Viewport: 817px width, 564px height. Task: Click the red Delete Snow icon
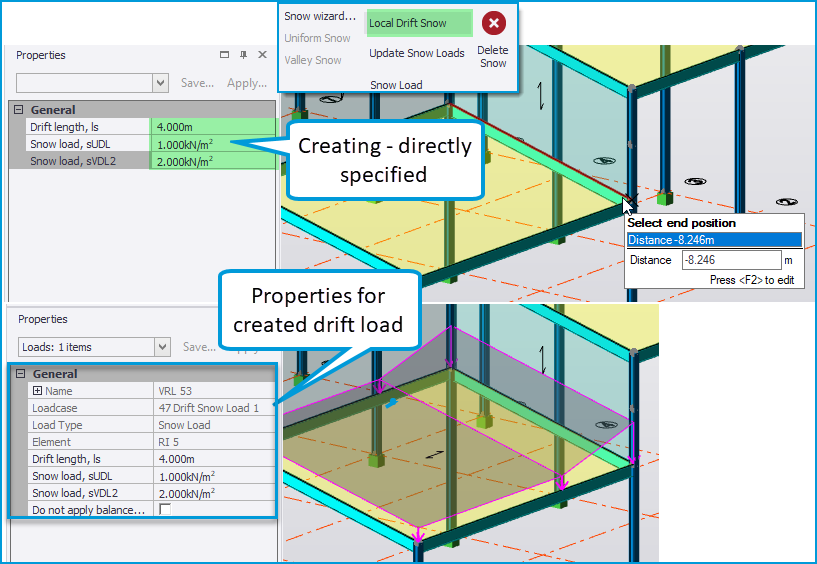[x=492, y=24]
